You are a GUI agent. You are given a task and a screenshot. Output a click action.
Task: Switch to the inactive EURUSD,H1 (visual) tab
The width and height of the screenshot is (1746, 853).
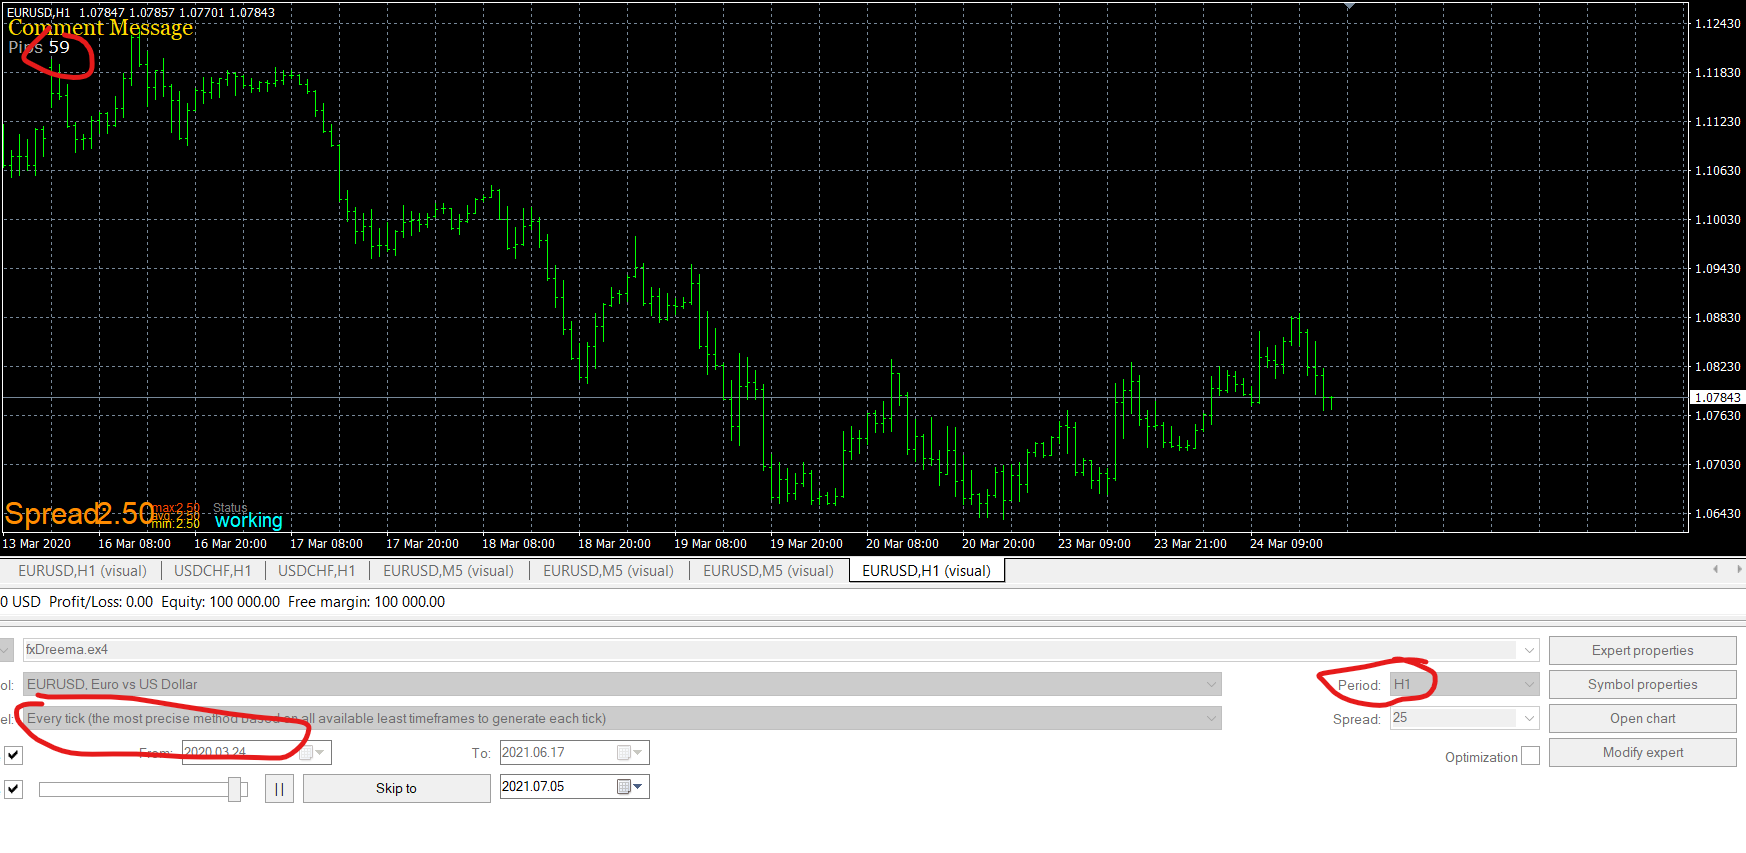(82, 571)
